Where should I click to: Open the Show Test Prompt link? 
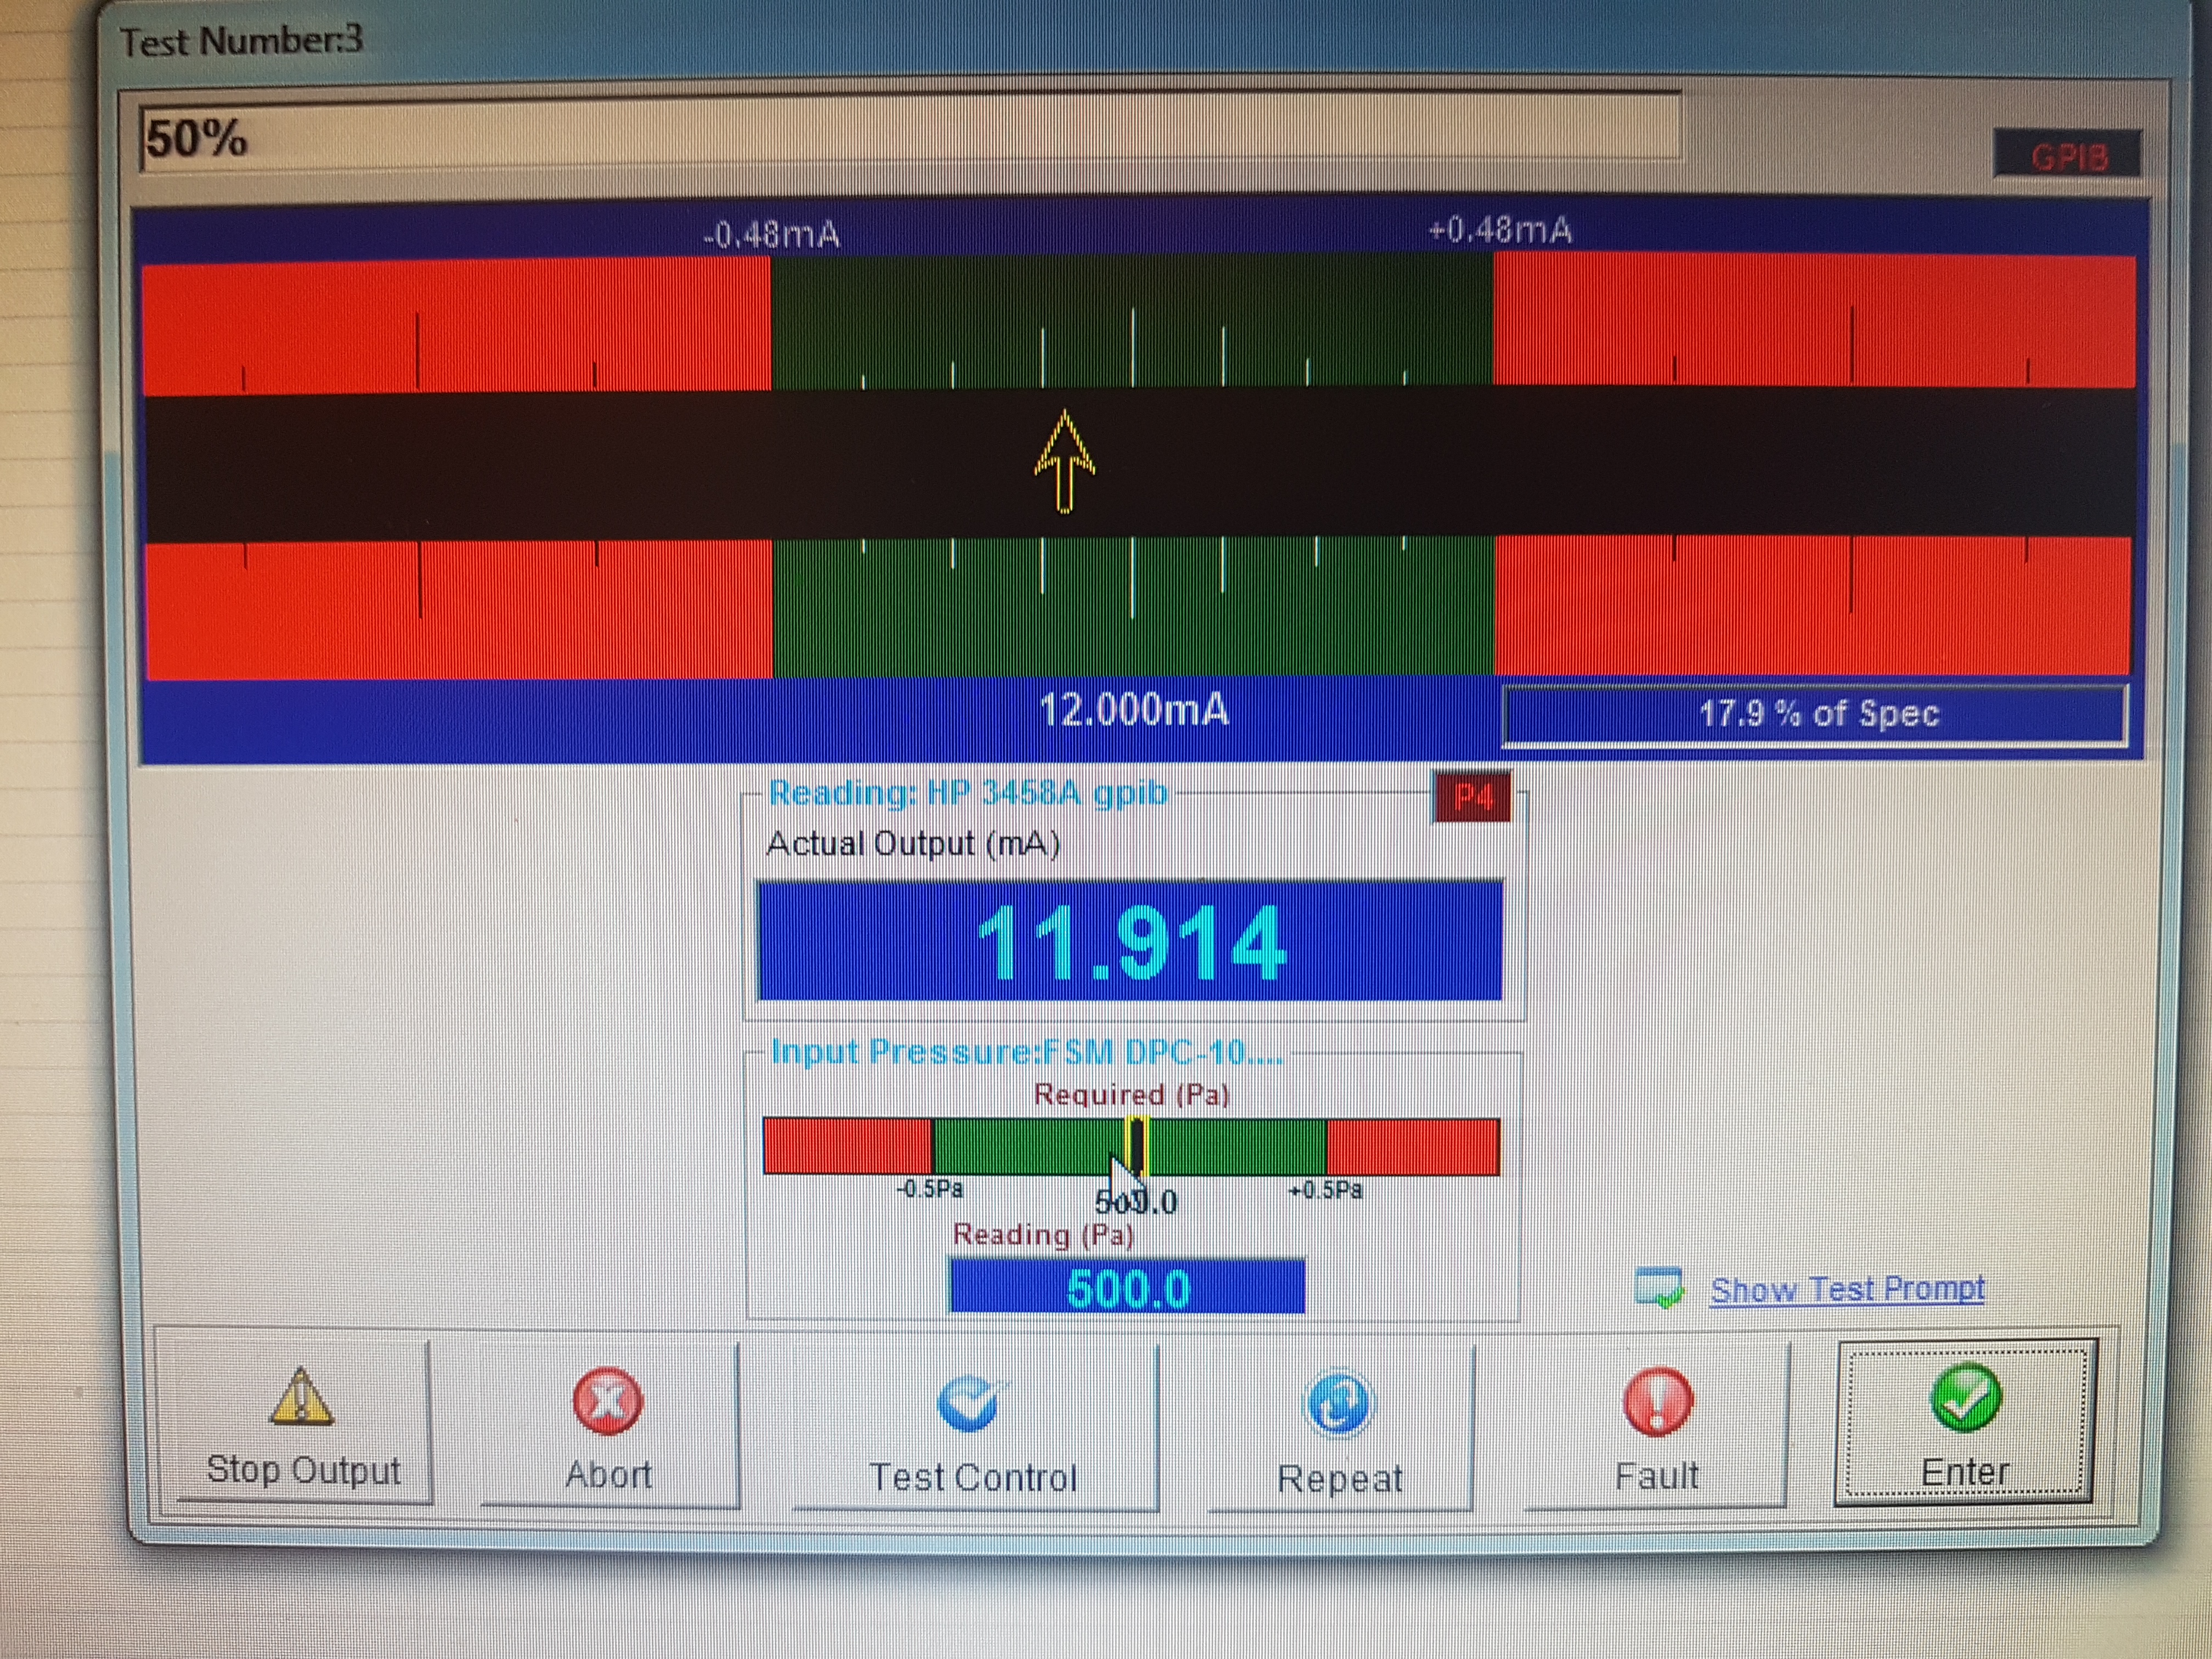click(1847, 1289)
